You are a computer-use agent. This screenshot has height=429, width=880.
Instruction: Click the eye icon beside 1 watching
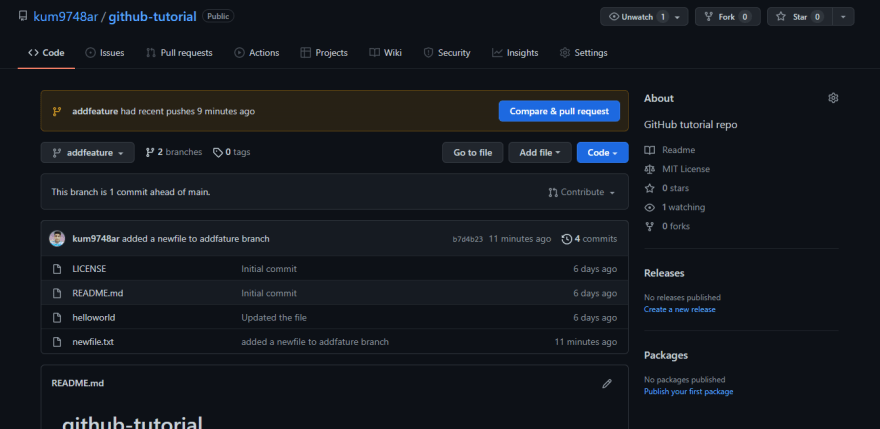(649, 207)
